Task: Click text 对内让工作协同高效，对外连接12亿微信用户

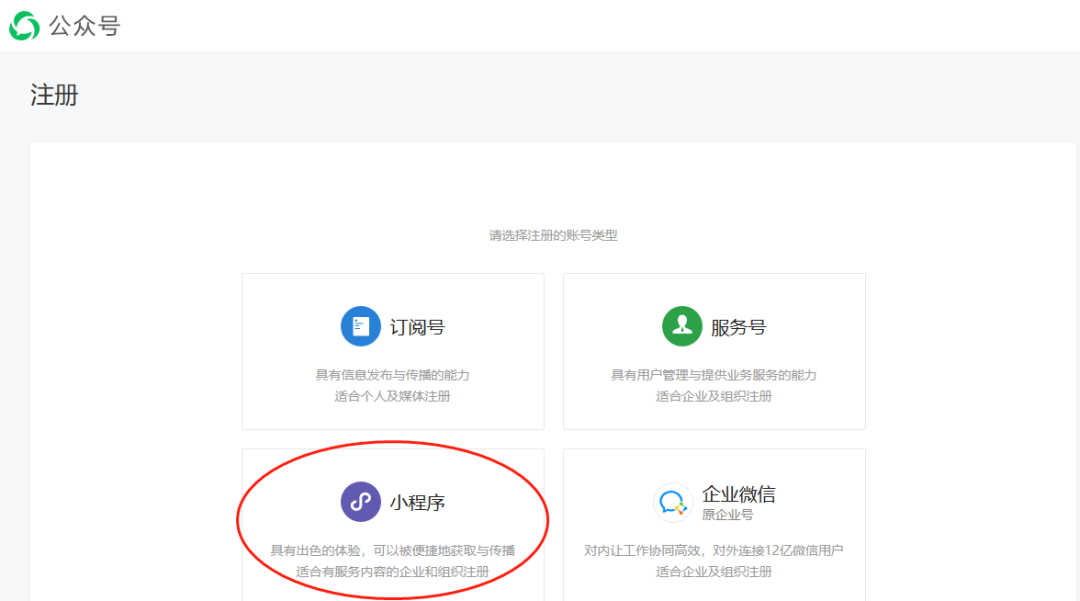Action: point(714,551)
